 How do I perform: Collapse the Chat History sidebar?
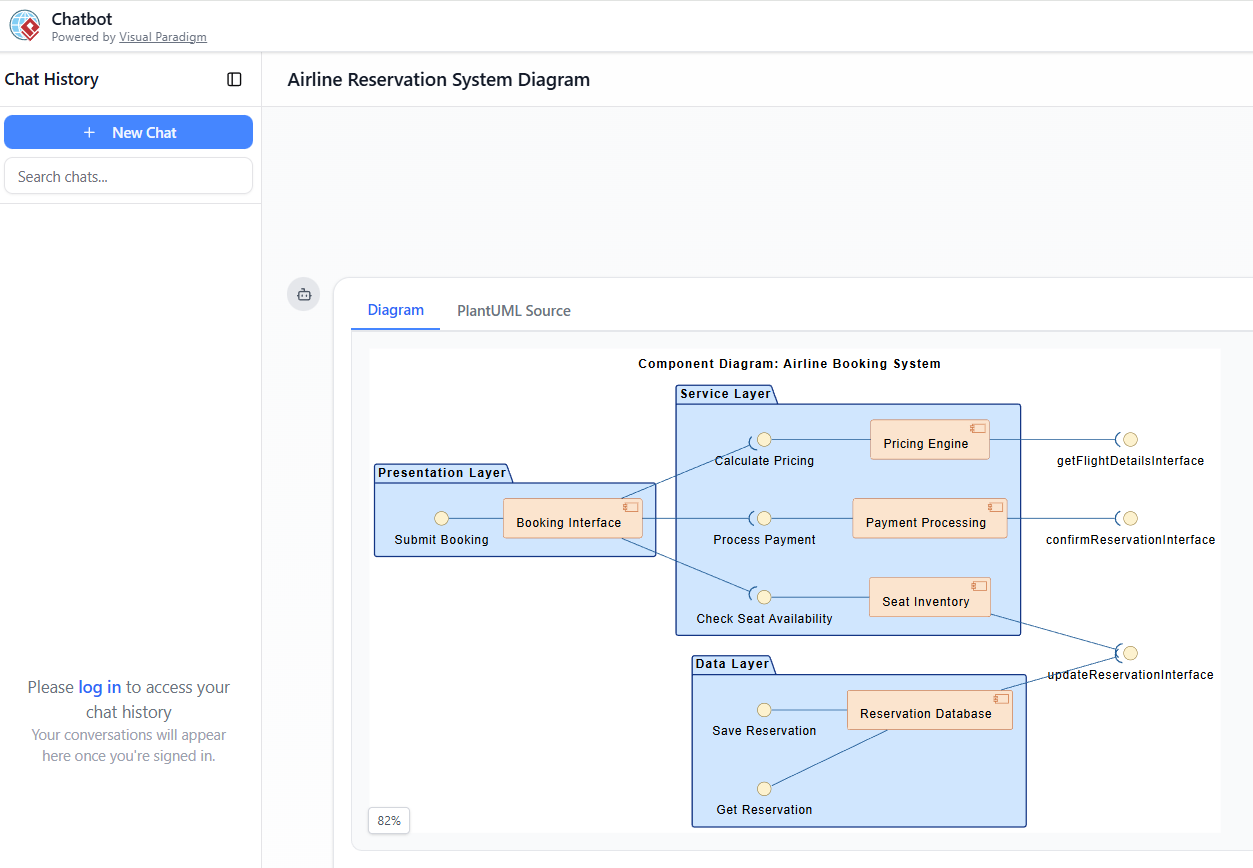coord(234,79)
